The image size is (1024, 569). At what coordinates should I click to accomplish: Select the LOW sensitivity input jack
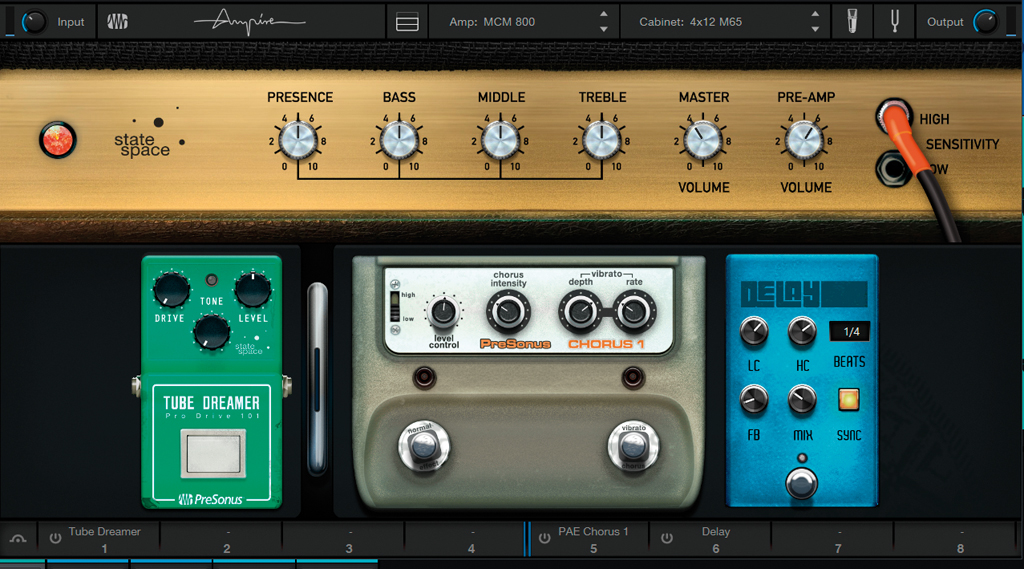[892, 169]
